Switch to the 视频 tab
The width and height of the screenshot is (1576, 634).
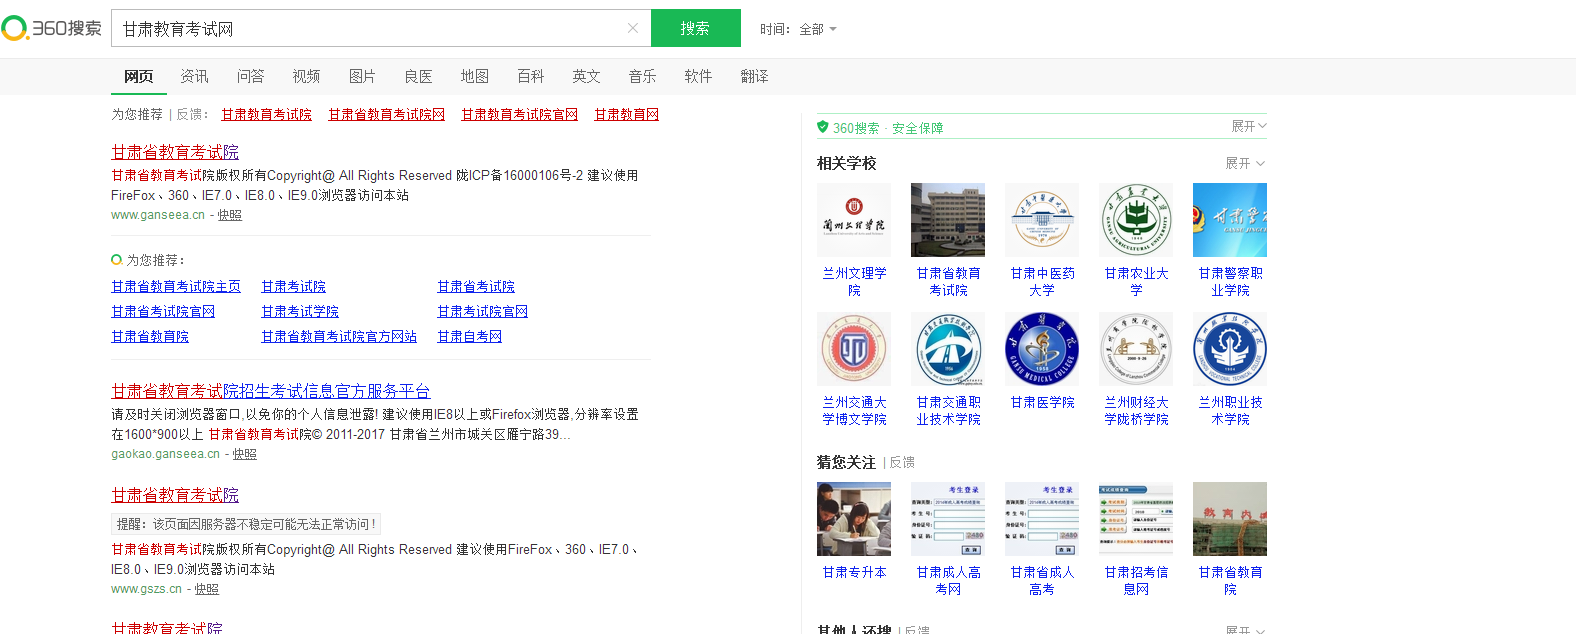[x=306, y=76]
